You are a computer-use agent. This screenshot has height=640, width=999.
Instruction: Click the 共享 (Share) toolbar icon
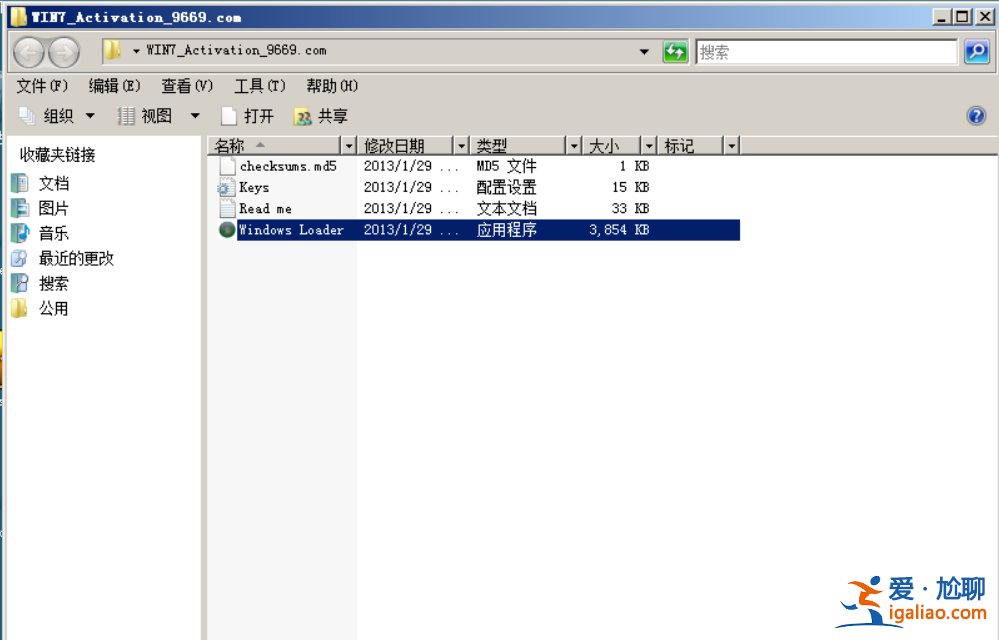[321, 115]
